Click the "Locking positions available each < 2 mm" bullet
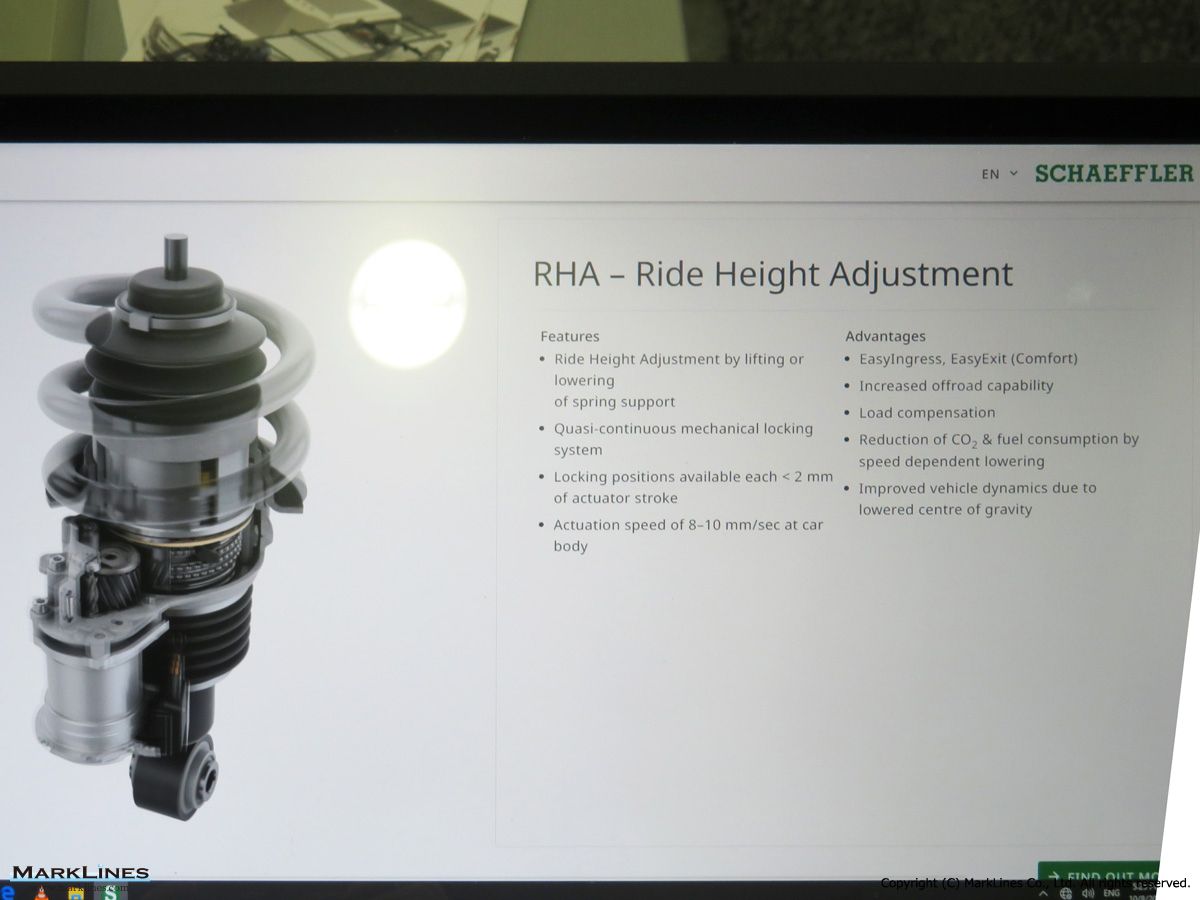The image size is (1200, 900). pyautogui.click(x=693, y=487)
